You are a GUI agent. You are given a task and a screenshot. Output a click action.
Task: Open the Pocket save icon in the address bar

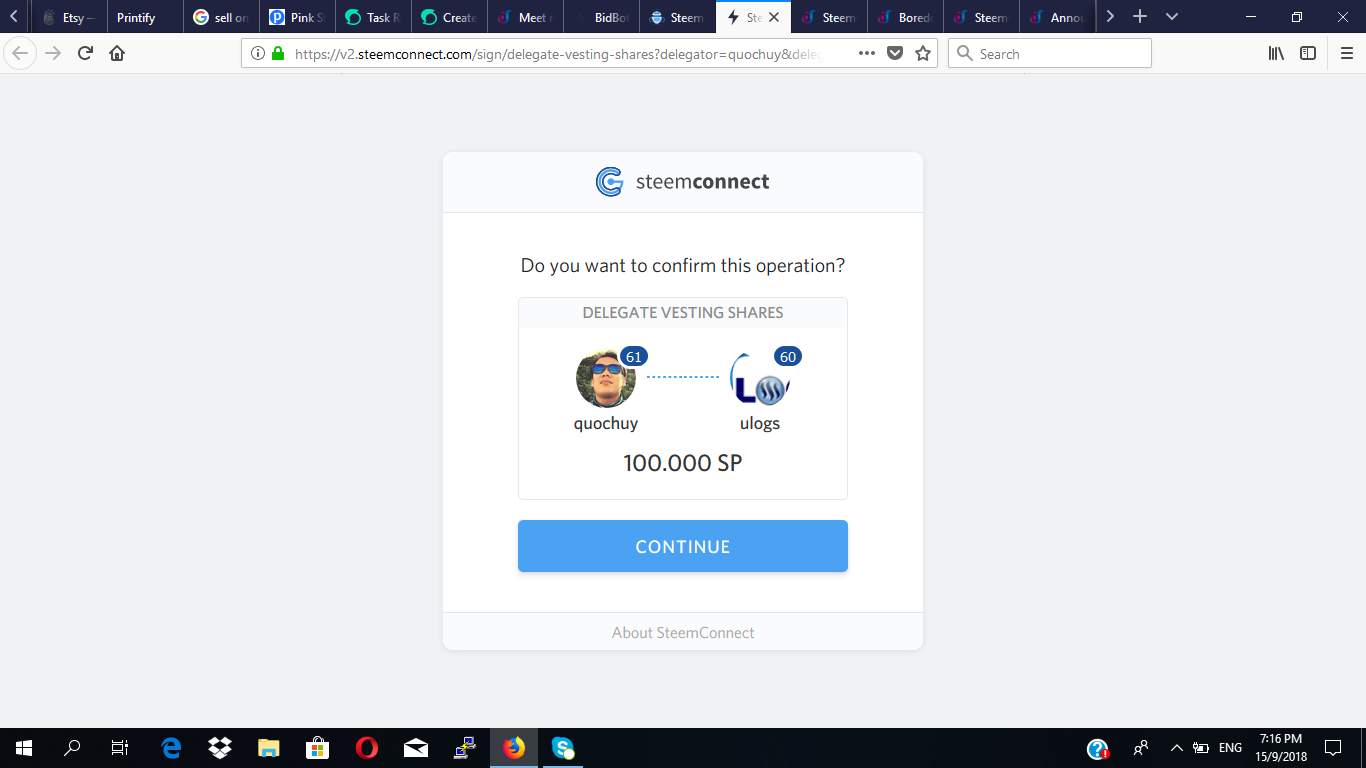pos(895,54)
